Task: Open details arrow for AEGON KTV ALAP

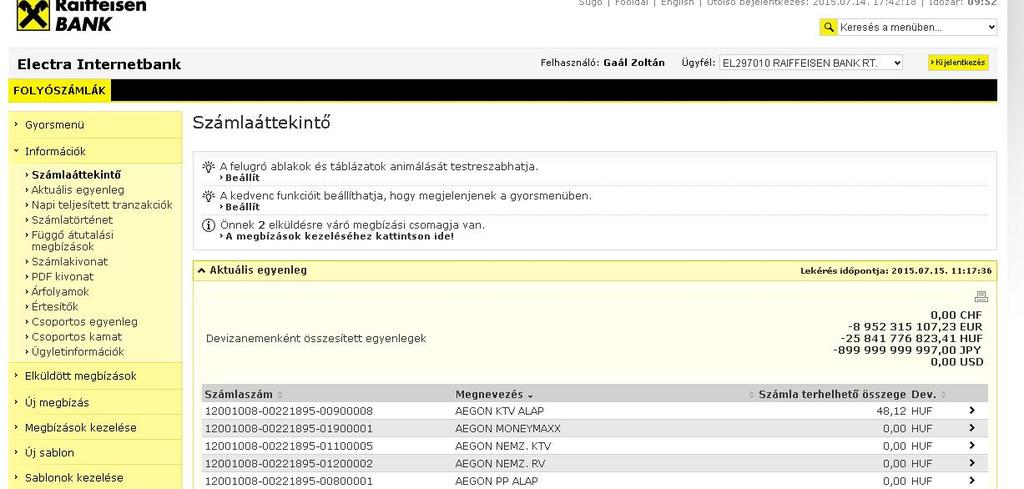Action: (x=972, y=411)
